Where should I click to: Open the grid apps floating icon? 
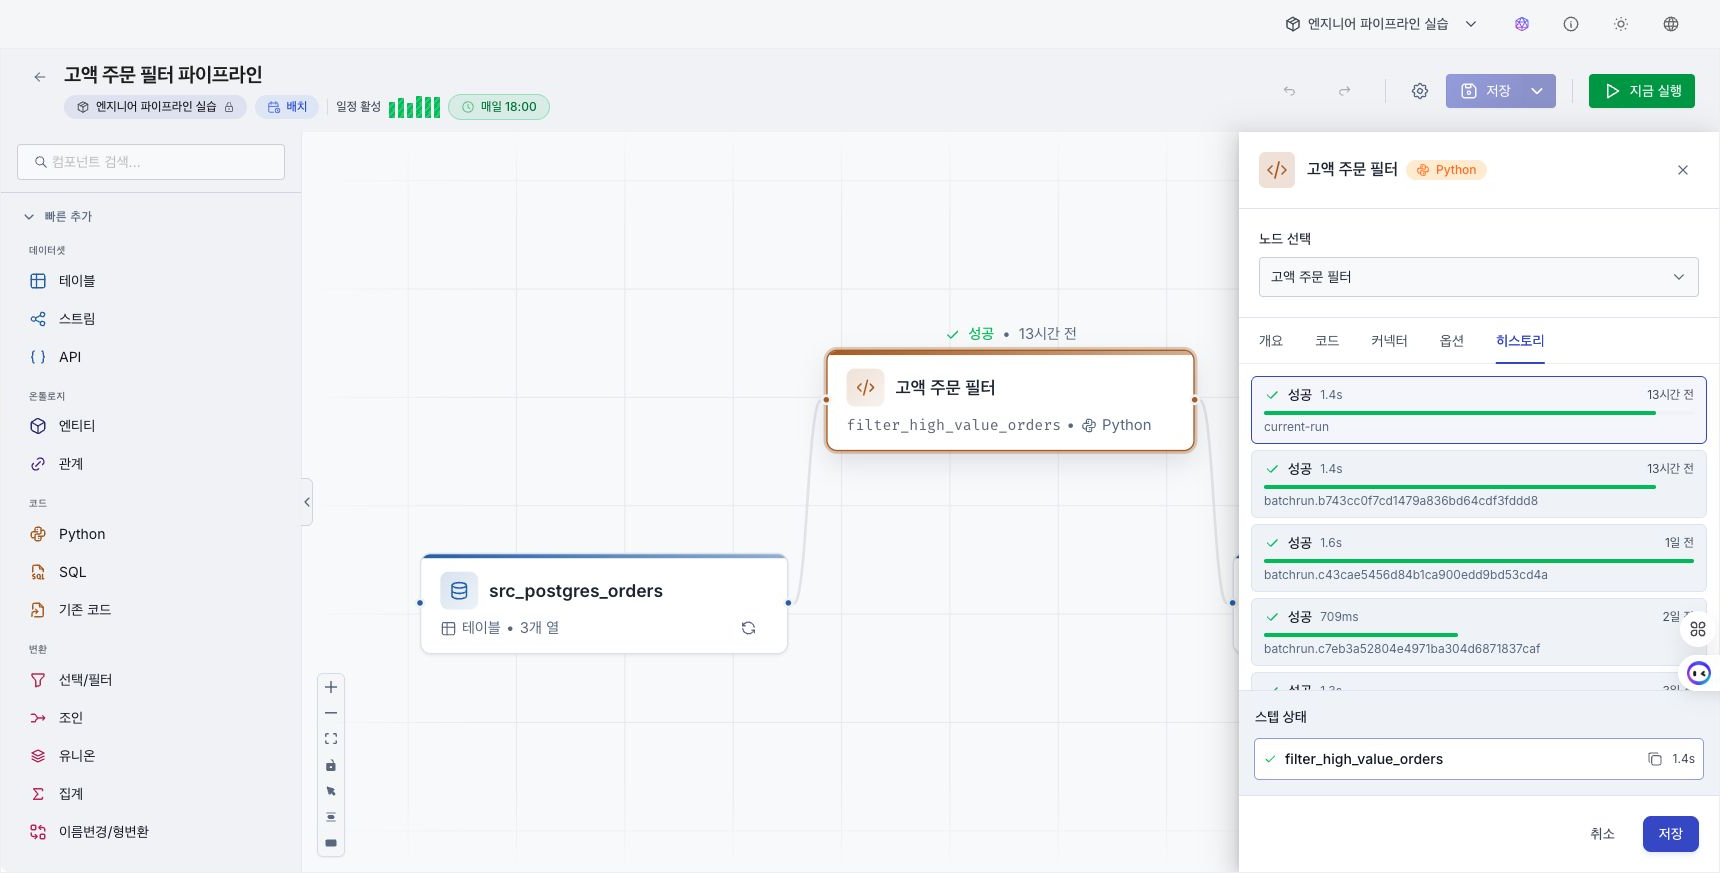(x=1698, y=629)
